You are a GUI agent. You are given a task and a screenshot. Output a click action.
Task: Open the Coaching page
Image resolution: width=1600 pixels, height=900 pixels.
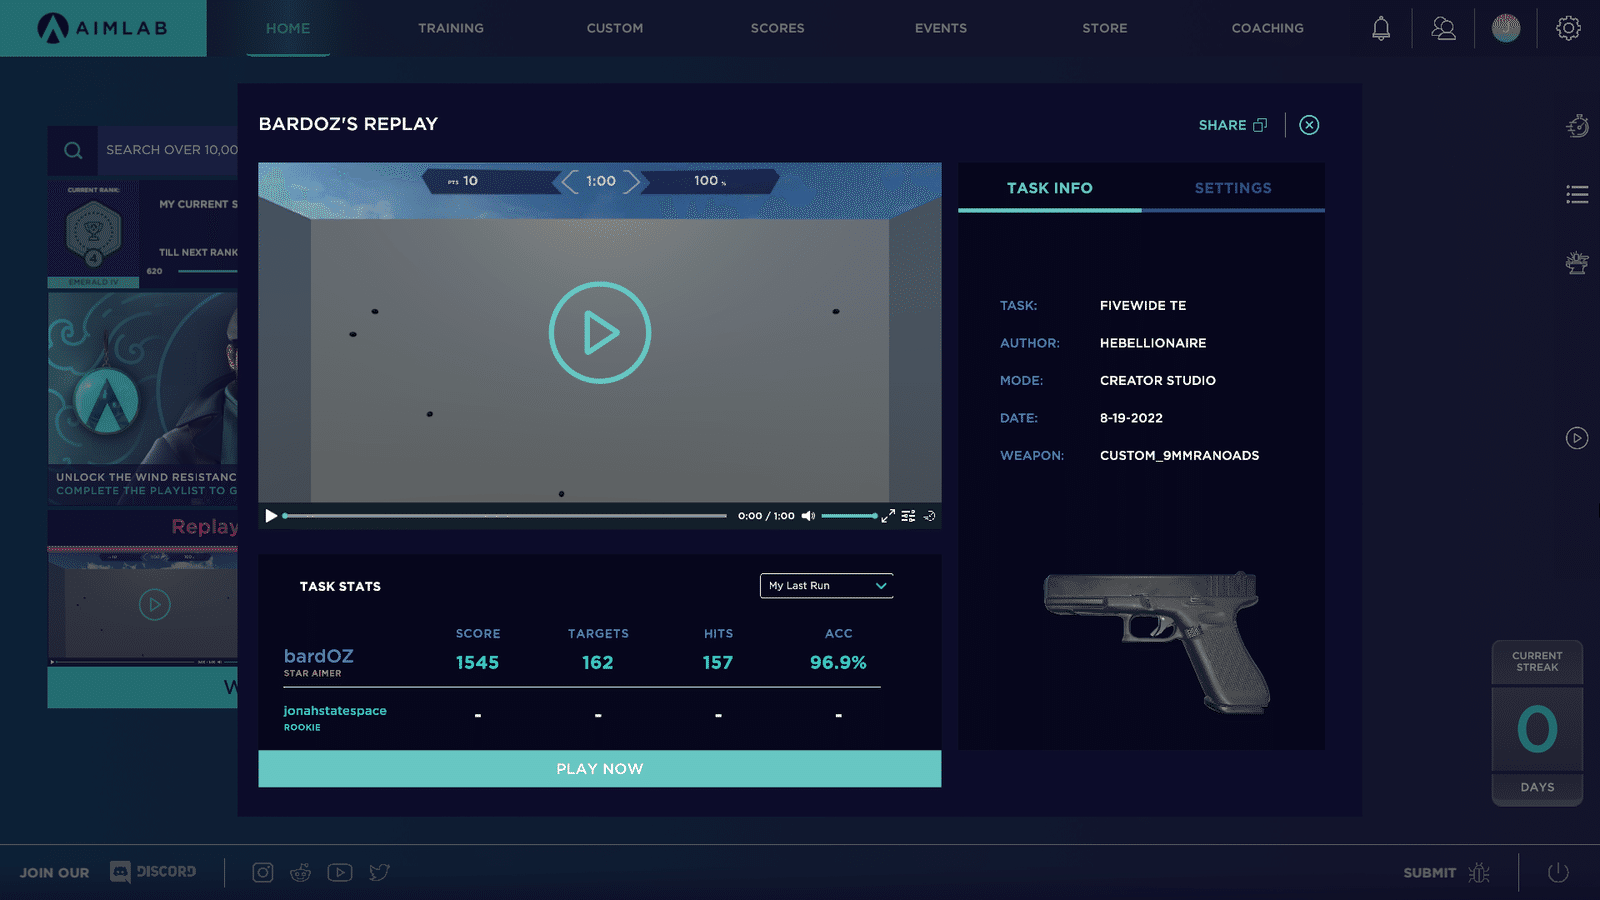coord(1268,28)
